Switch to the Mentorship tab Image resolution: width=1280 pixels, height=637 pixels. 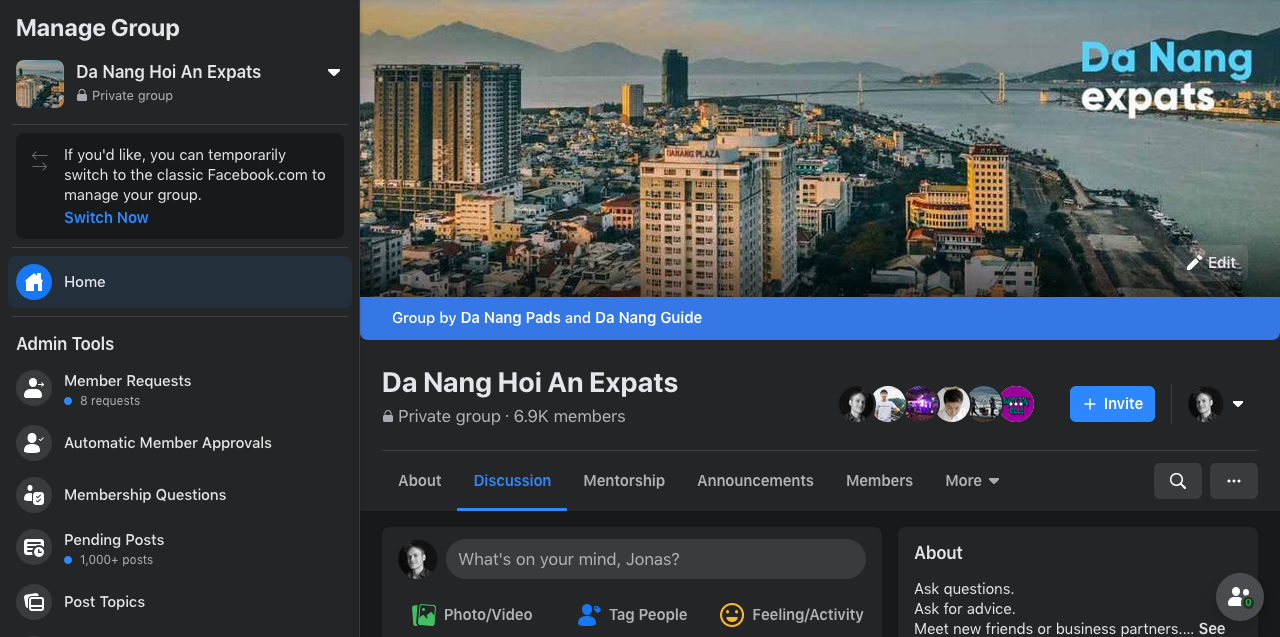pos(624,481)
